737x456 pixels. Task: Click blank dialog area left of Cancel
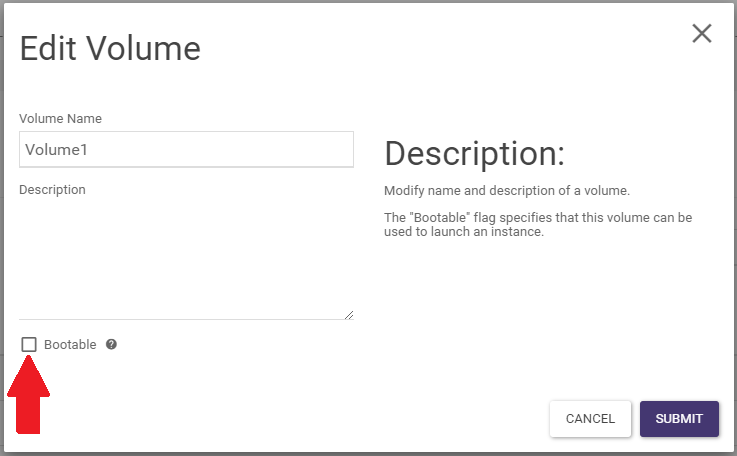(300, 419)
